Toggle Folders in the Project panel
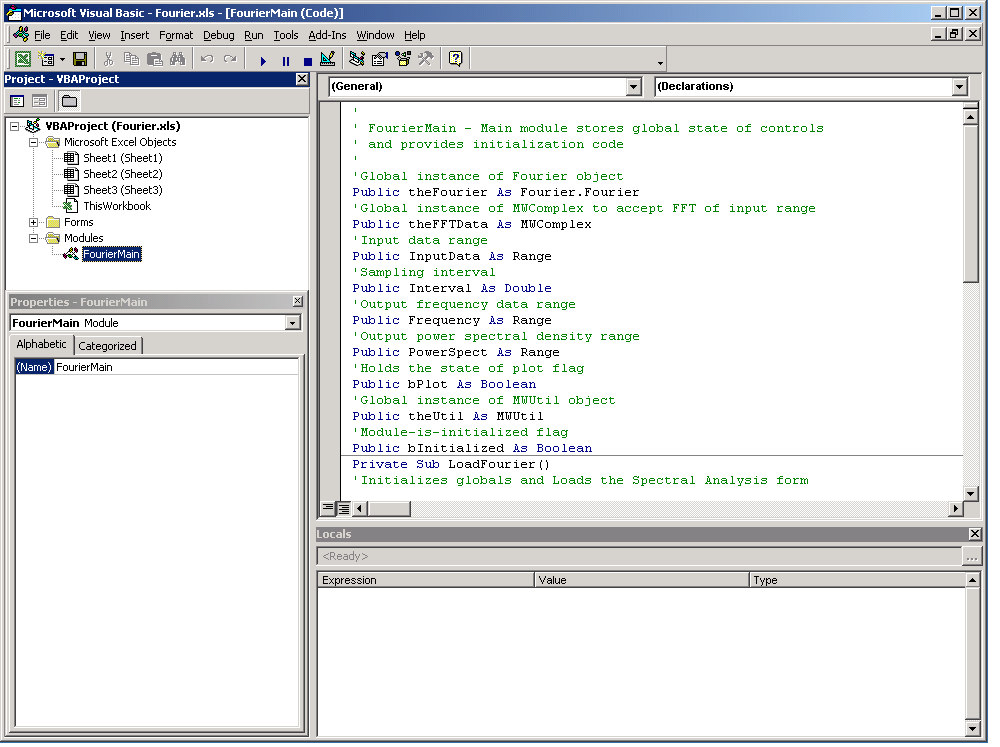 [x=70, y=101]
